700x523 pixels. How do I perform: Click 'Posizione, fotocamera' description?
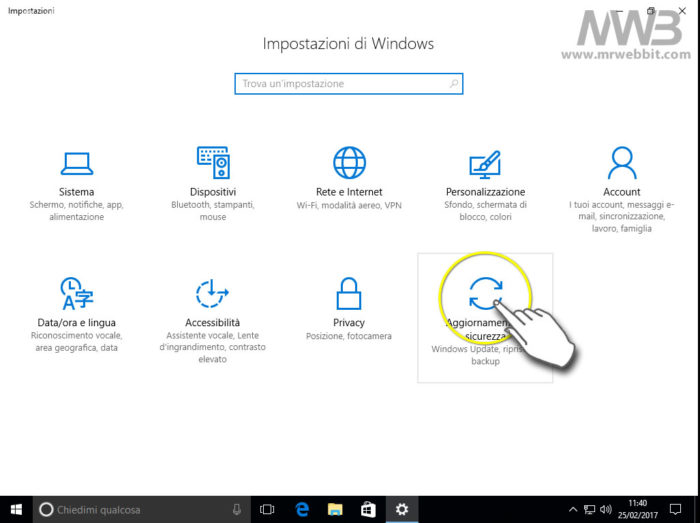(x=349, y=336)
